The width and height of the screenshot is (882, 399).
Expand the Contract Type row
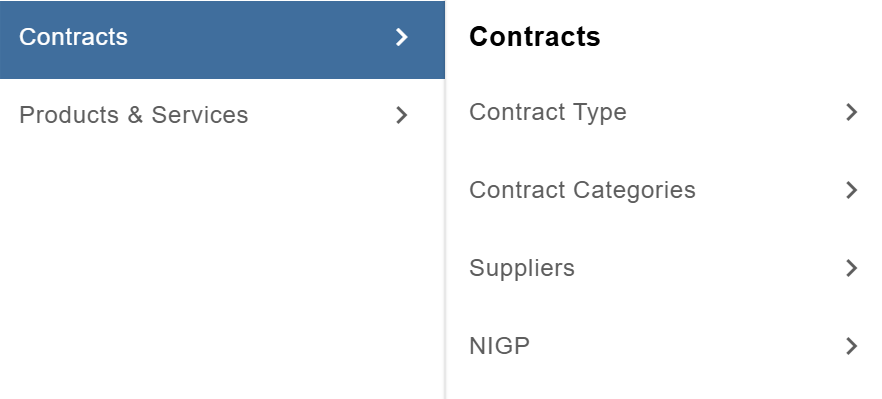[664, 112]
